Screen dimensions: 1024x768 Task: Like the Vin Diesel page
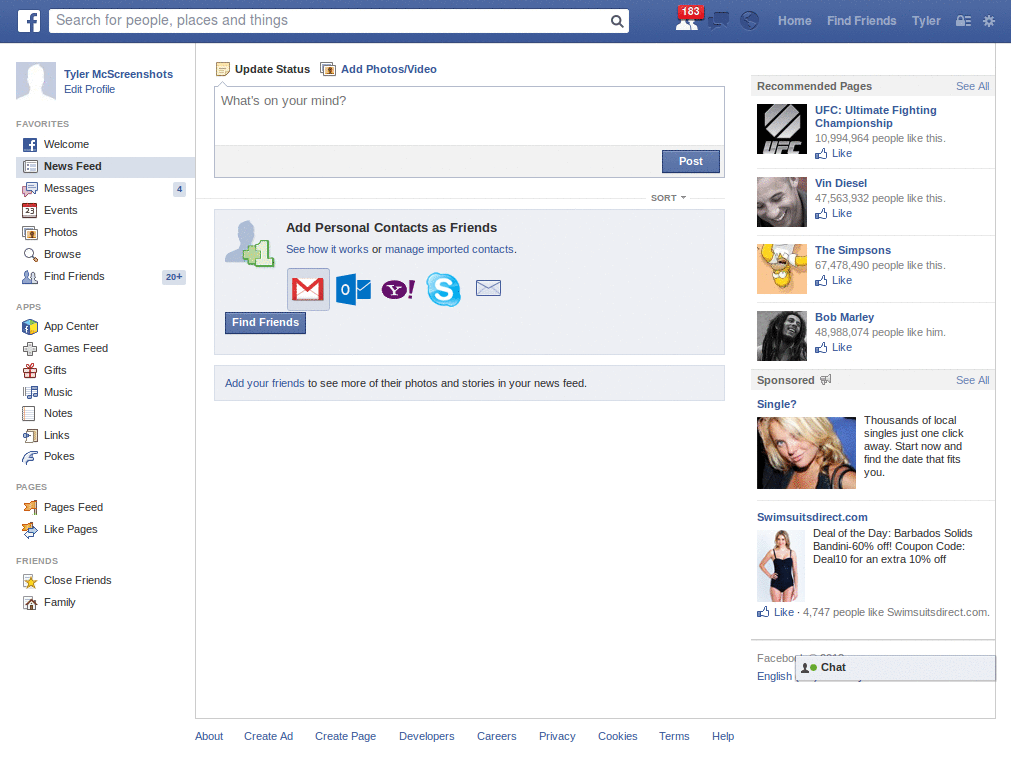(833, 214)
